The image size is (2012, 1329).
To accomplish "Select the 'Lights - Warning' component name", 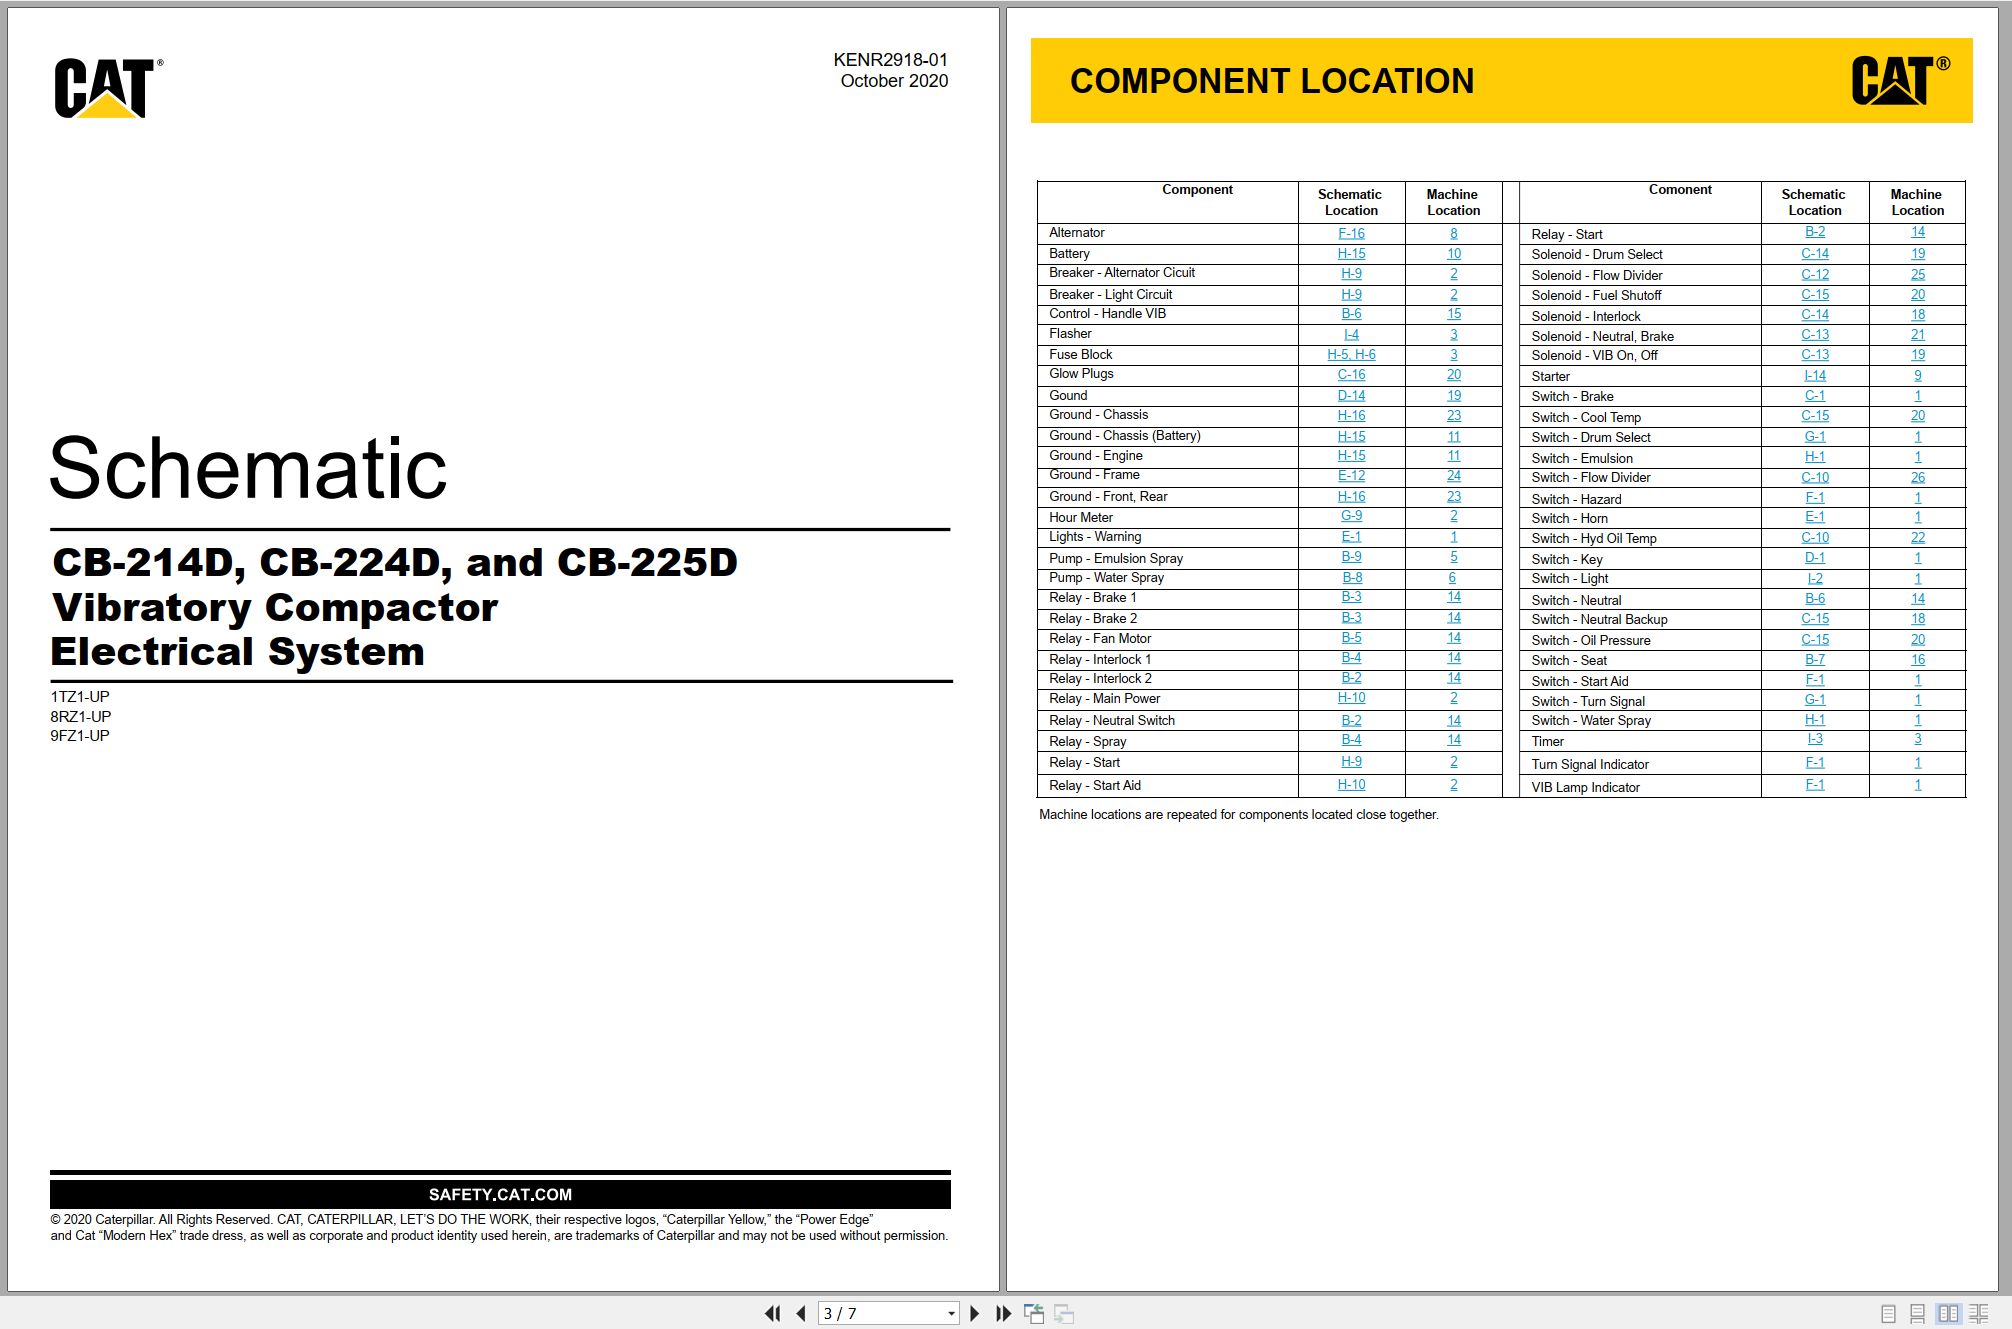I will click(x=1095, y=536).
